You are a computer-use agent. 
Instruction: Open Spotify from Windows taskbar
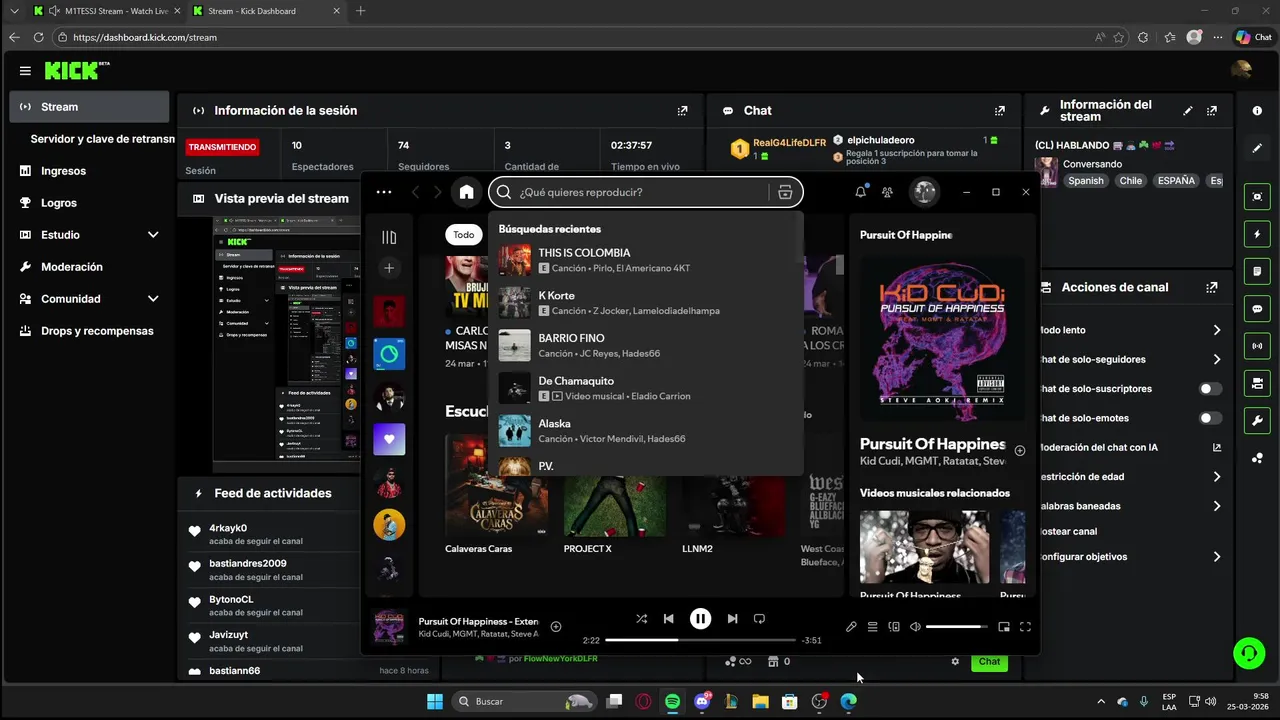click(672, 702)
